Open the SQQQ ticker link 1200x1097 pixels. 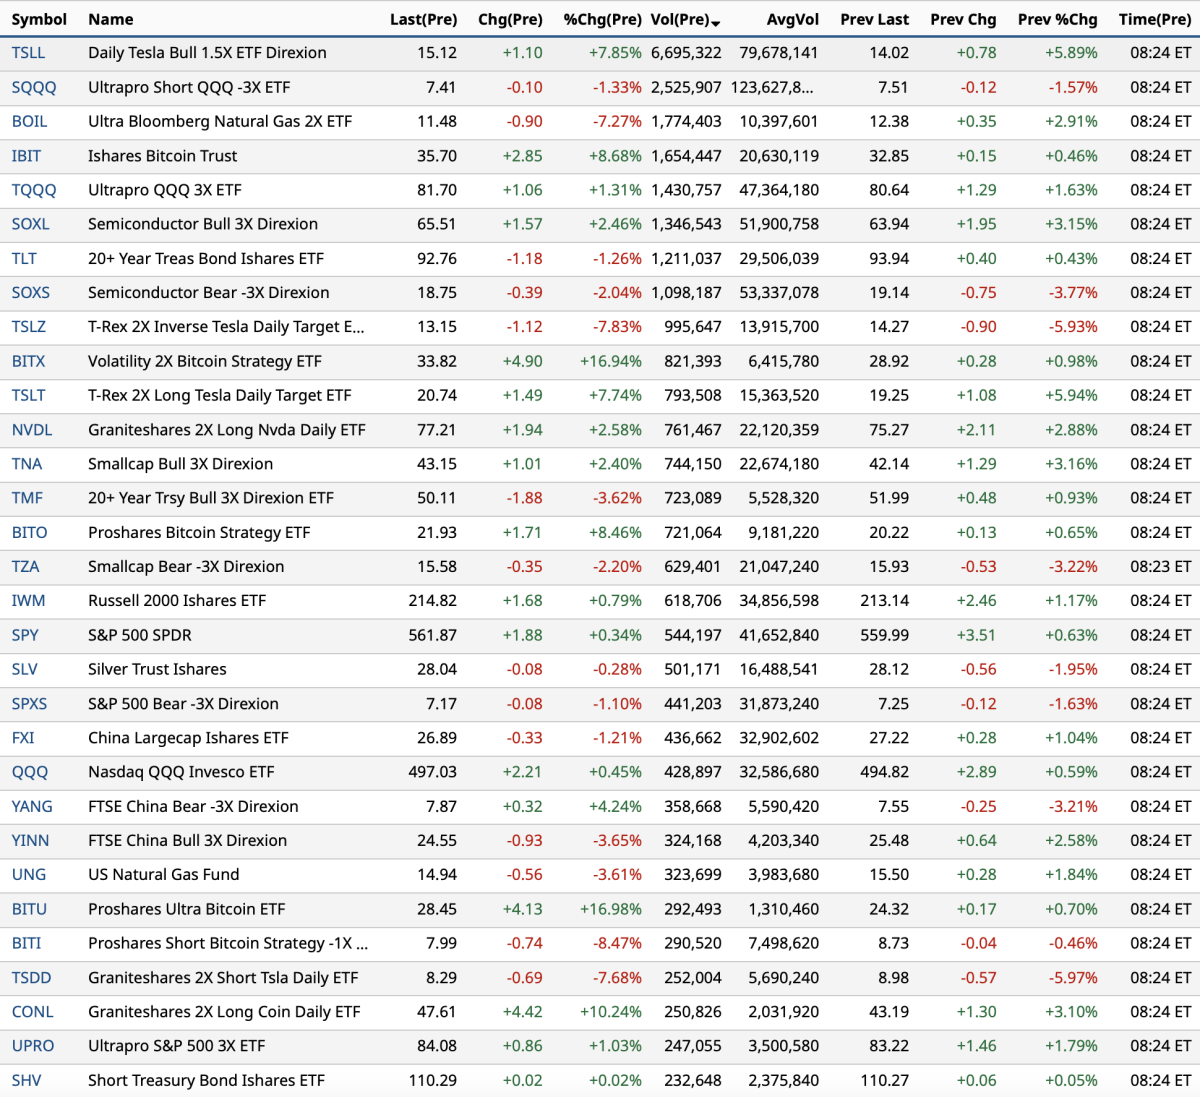point(34,87)
